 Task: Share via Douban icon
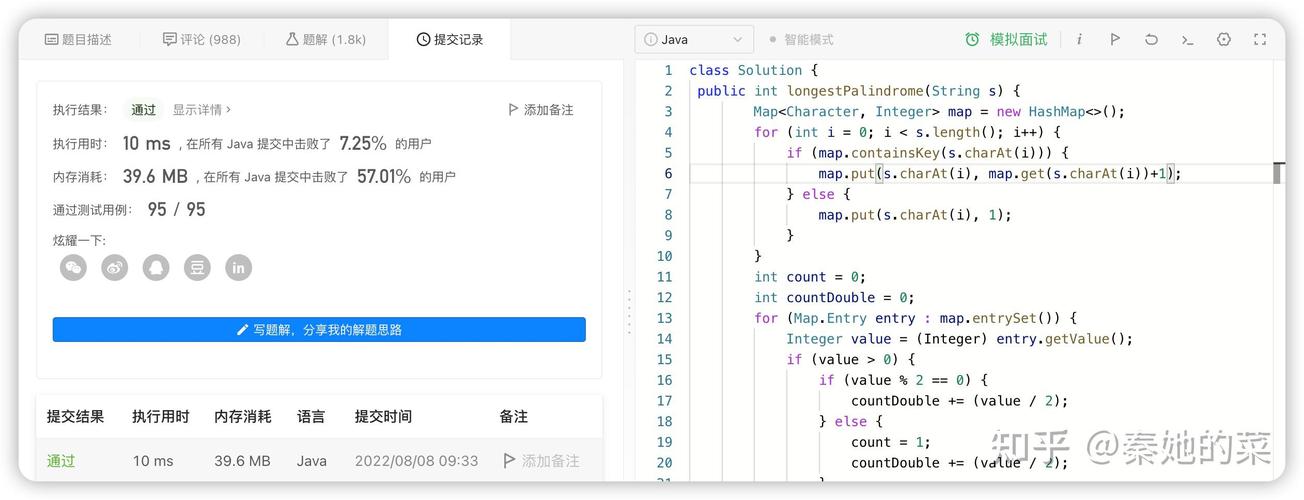point(197,267)
